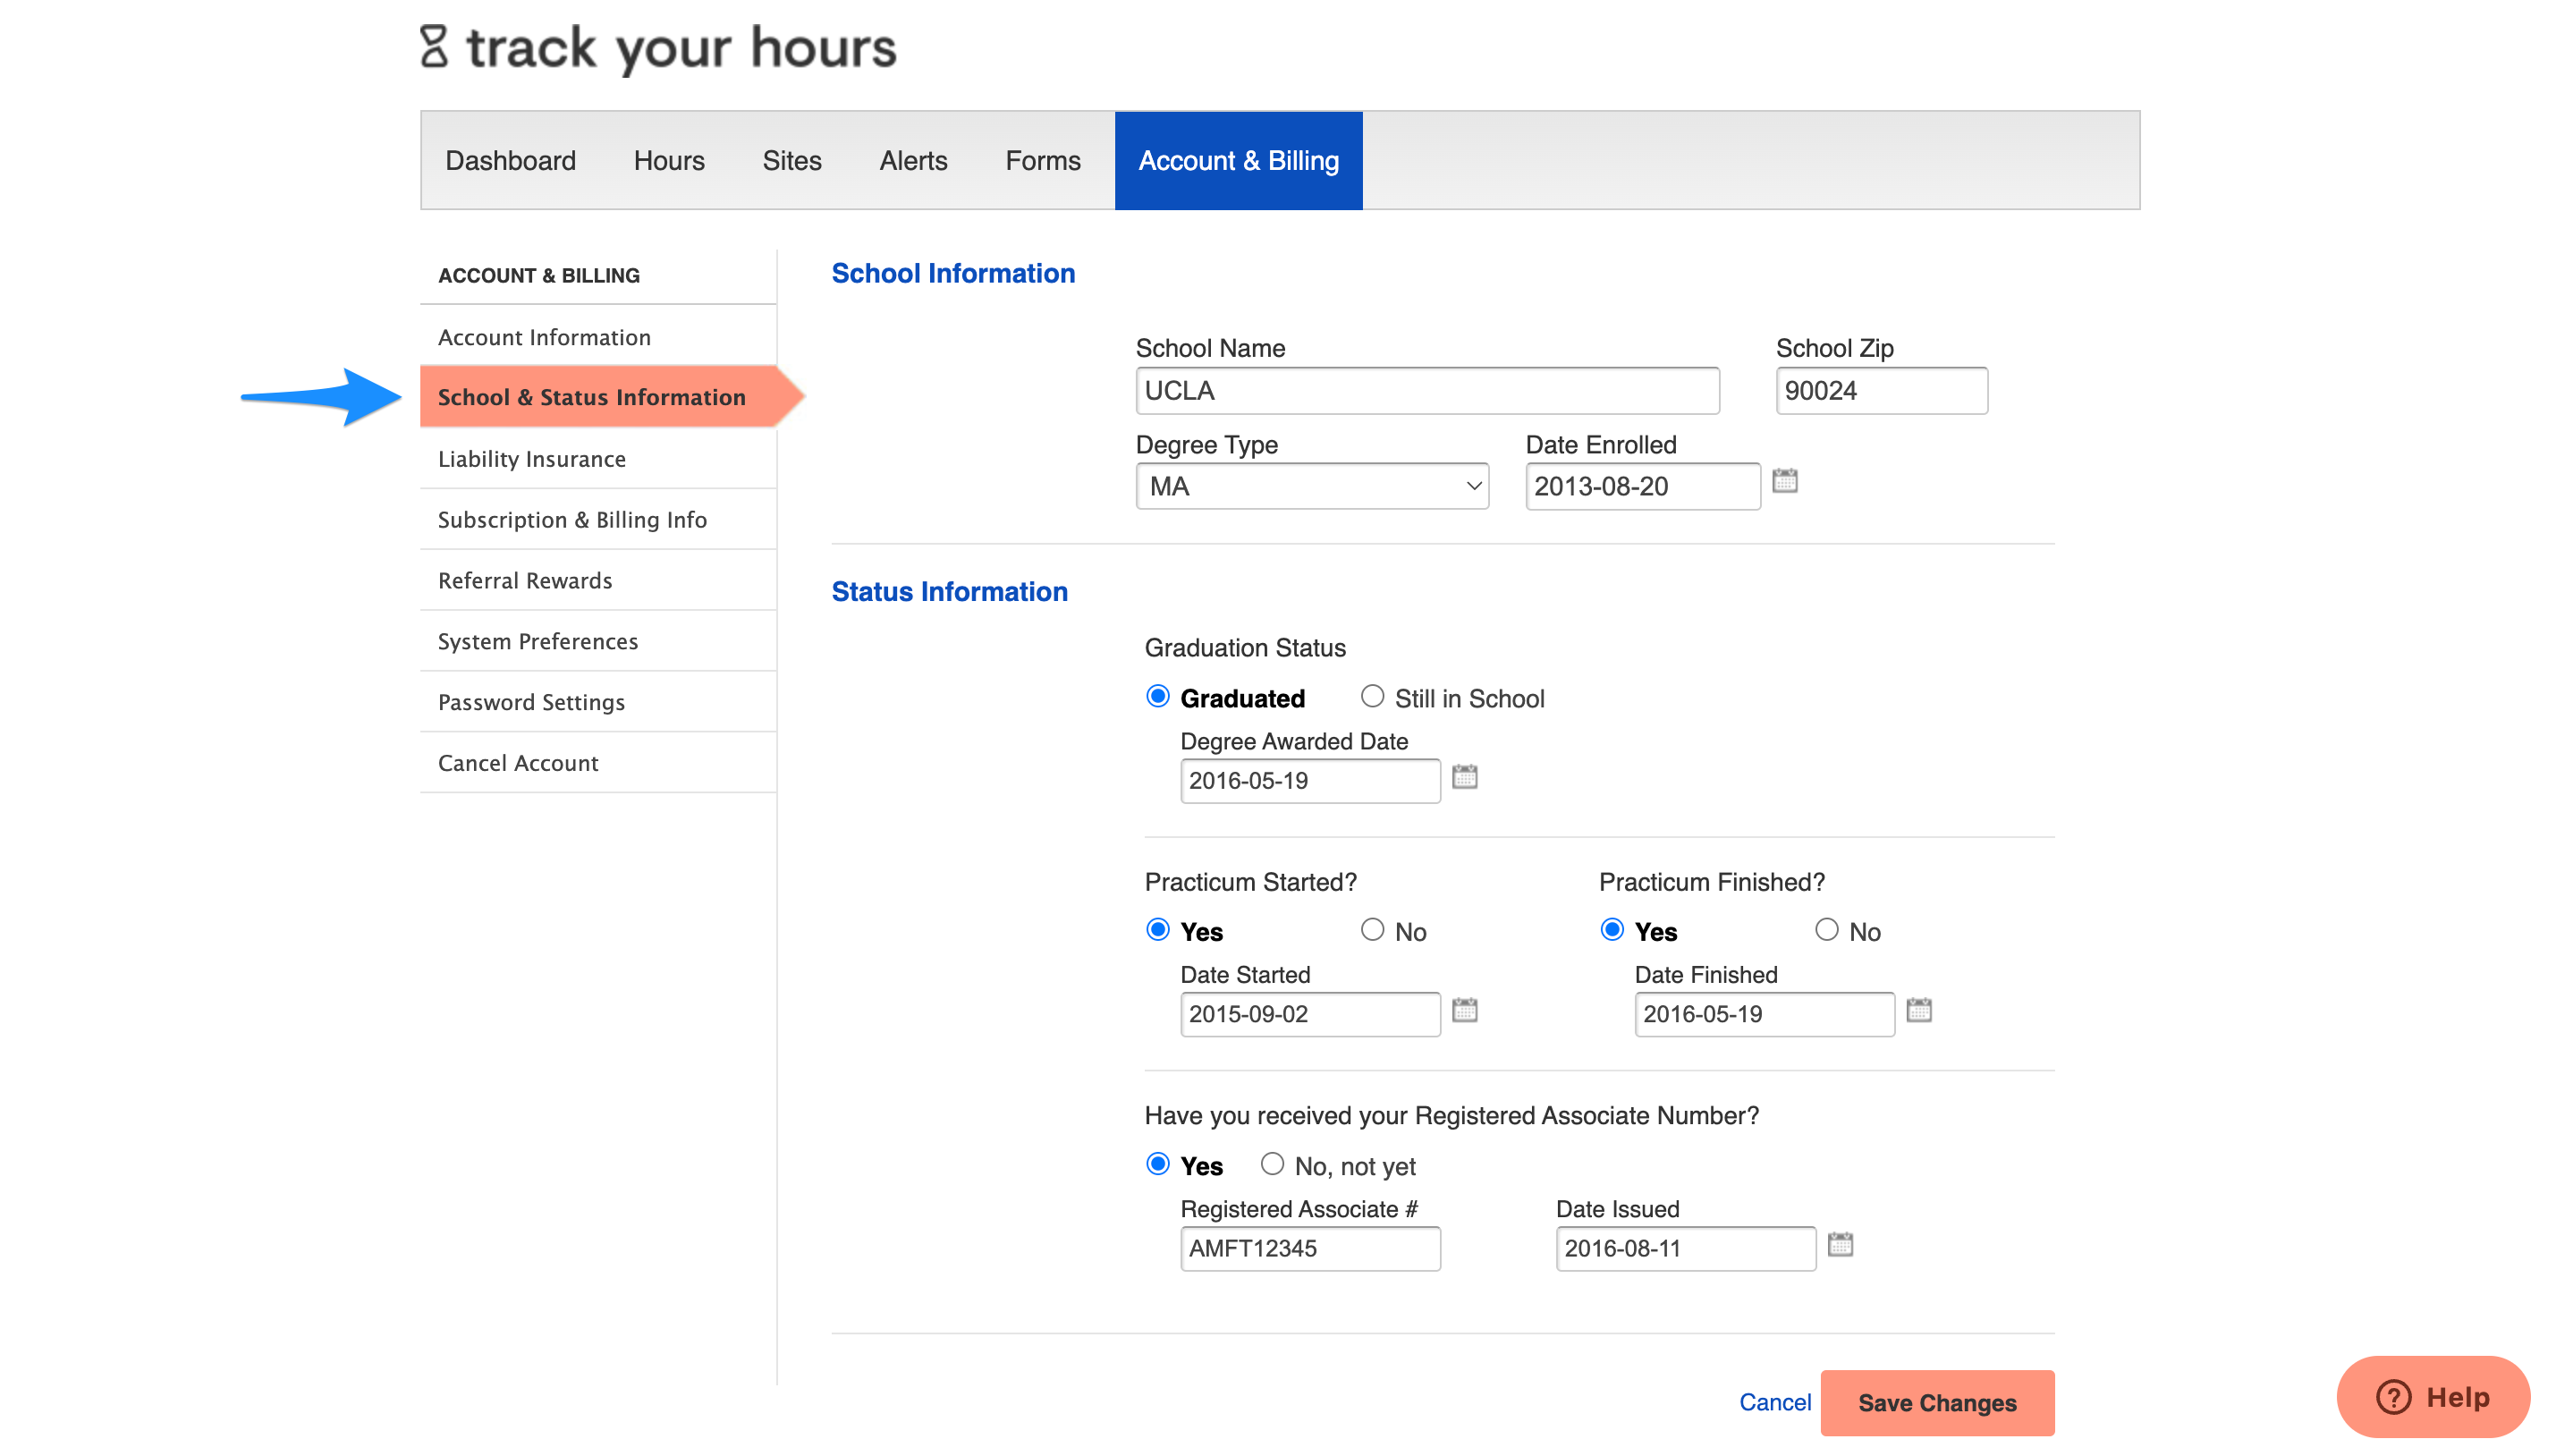Image resolution: width=2556 pixels, height=1456 pixels.
Task: Open Password Settings in sidebar
Action: click(x=598, y=702)
